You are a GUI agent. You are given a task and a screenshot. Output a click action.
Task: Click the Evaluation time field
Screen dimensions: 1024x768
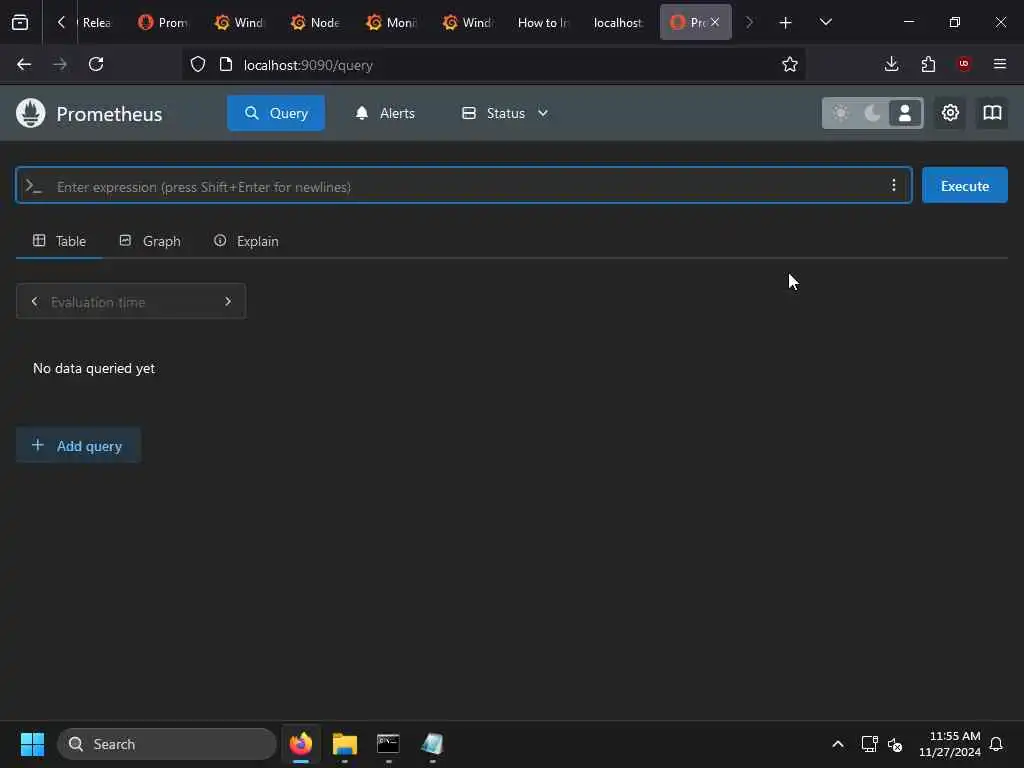[131, 302]
